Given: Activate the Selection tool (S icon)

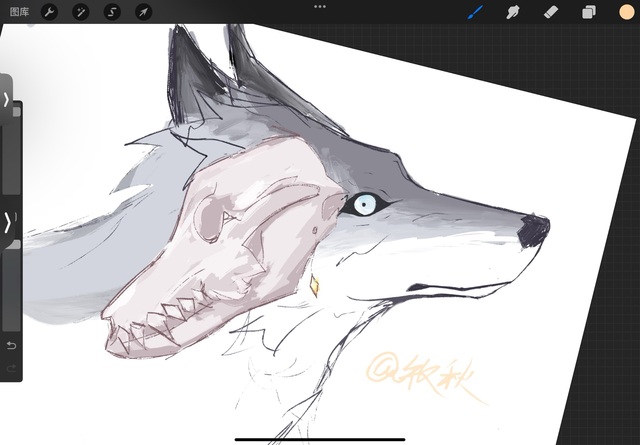Looking at the screenshot, I should [x=112, y=12].
